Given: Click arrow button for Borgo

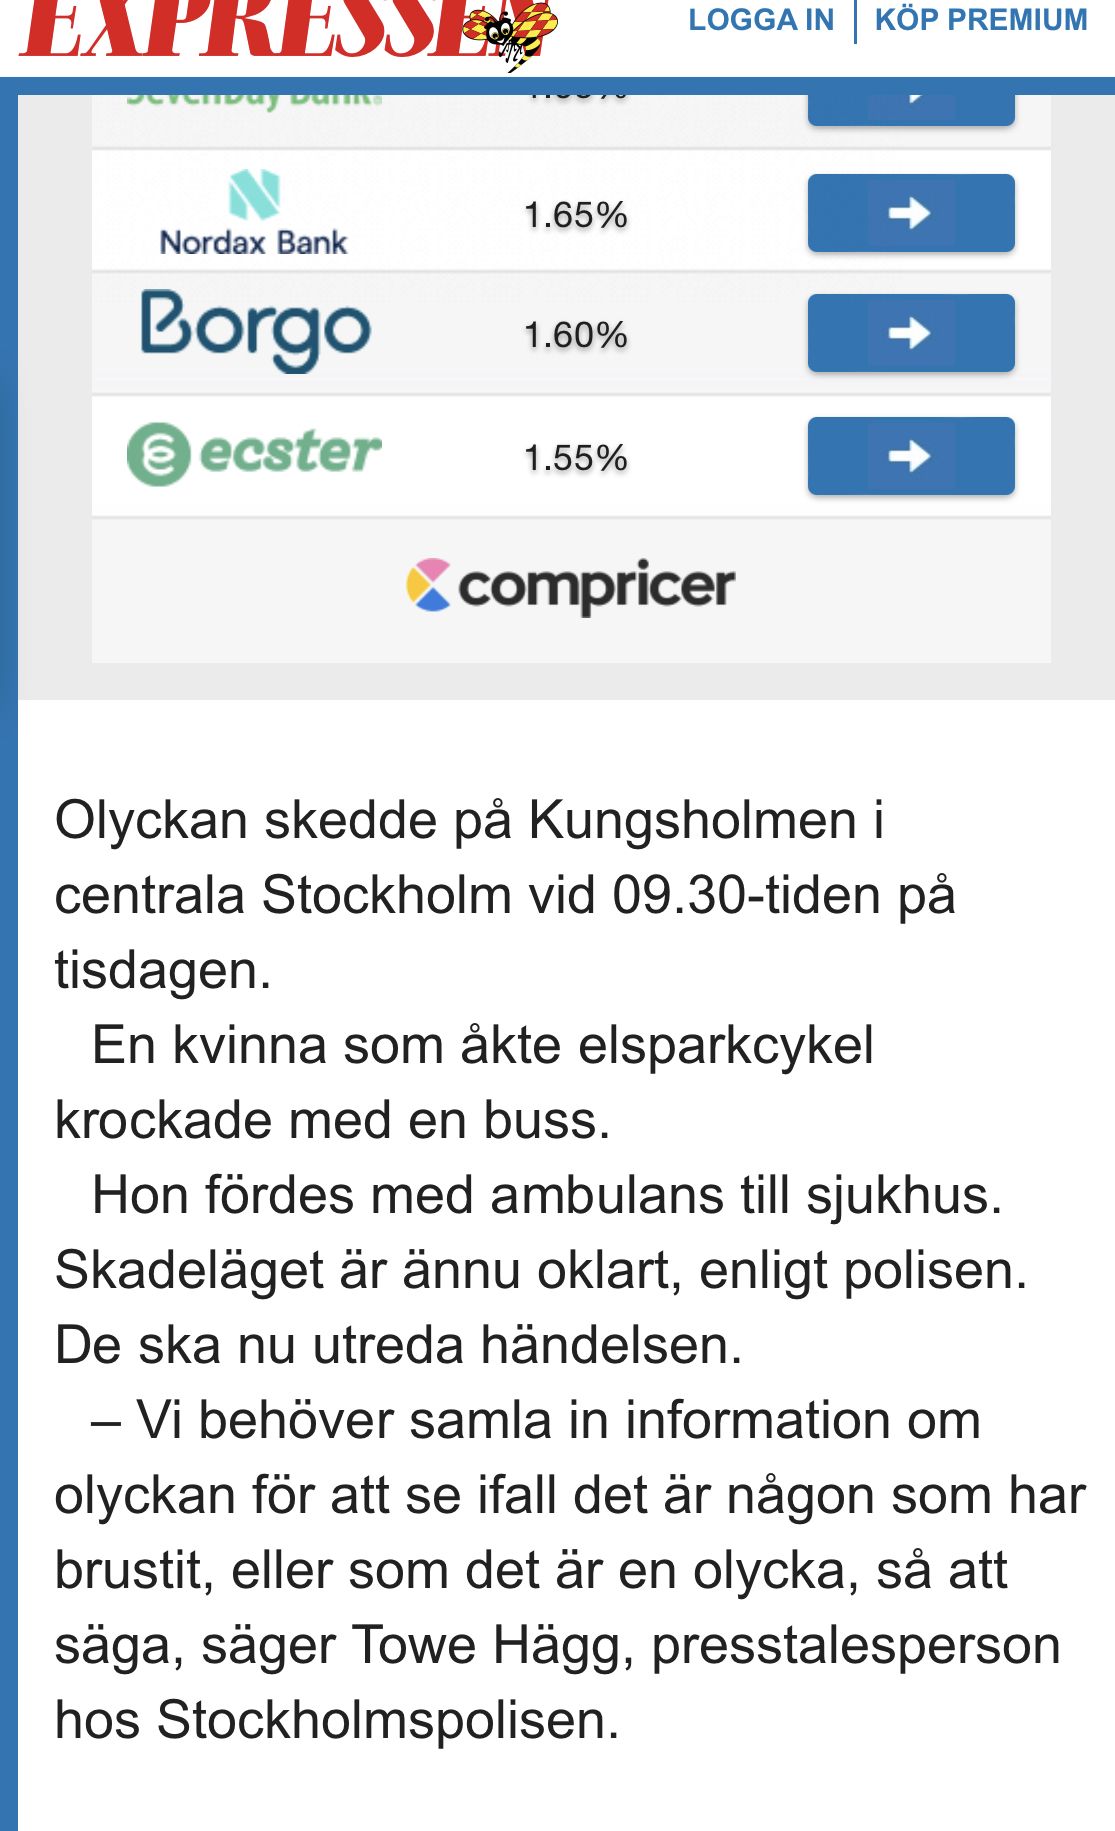Looking at the screenshot, I should tap(911, 333).
